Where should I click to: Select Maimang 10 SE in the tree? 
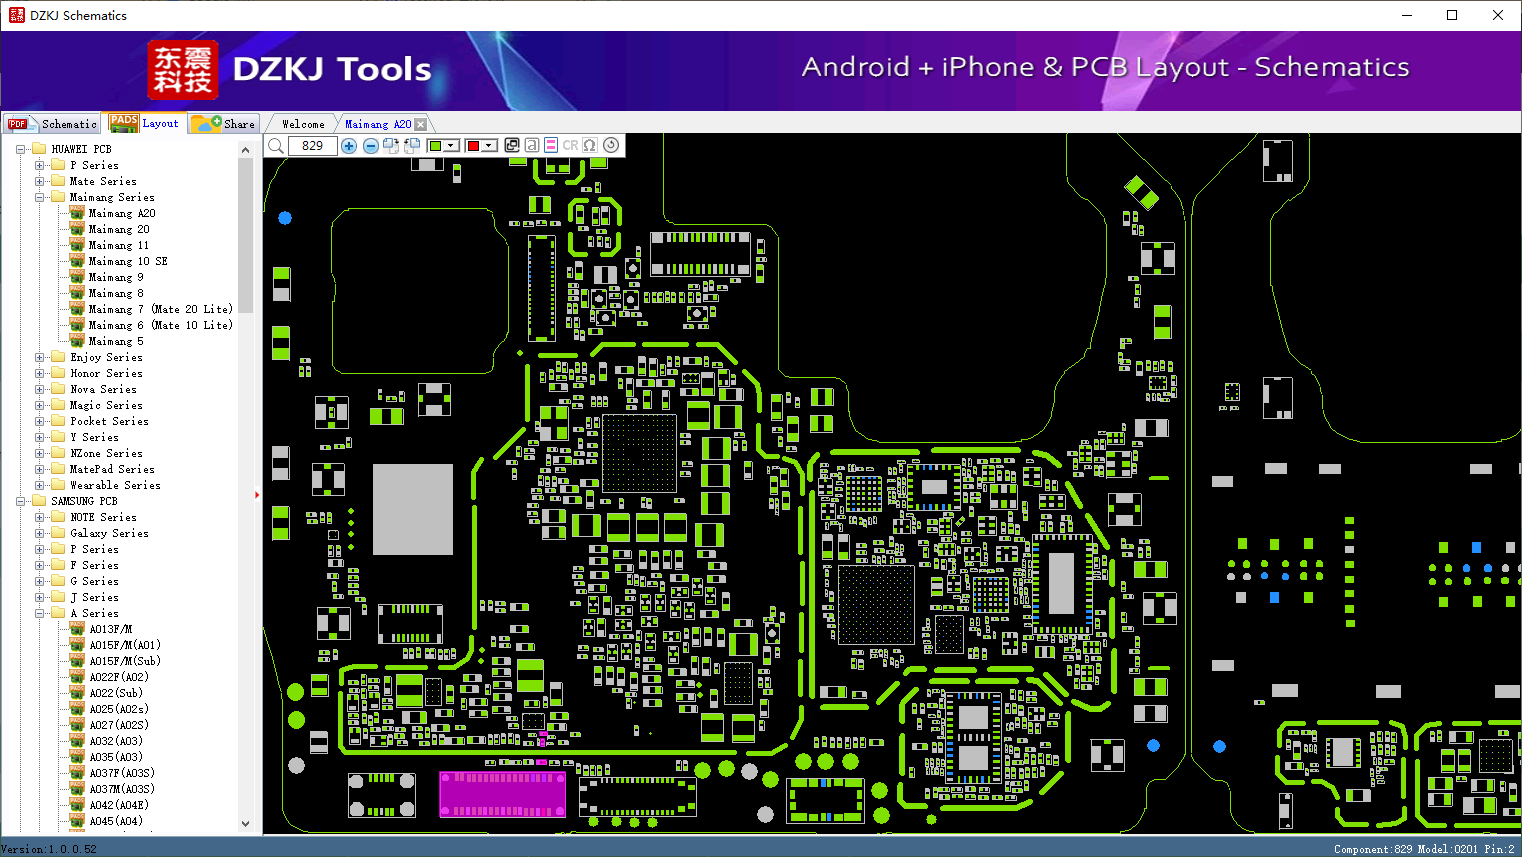(x=128, y=261)
